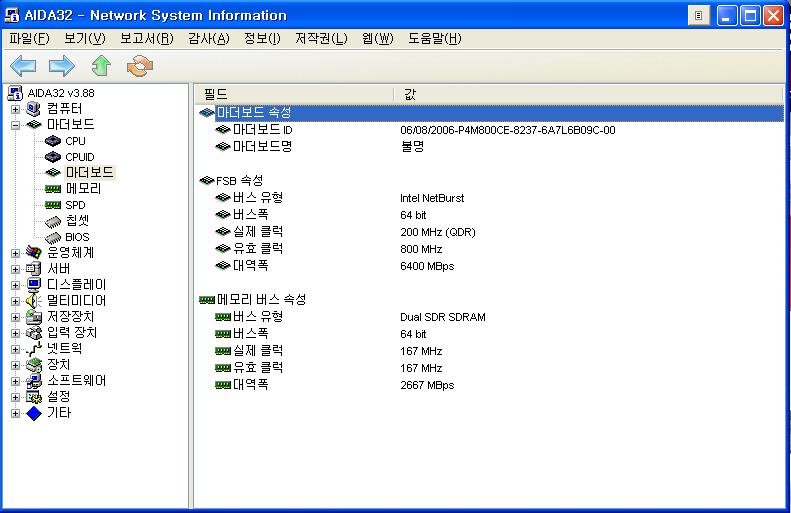Click the 필드 column header
791x513 pixels.
click(x=295, y=94)
